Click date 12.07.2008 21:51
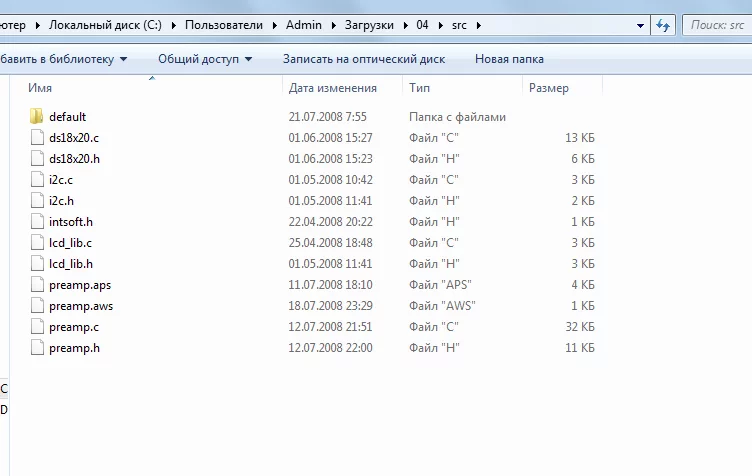 330,327
